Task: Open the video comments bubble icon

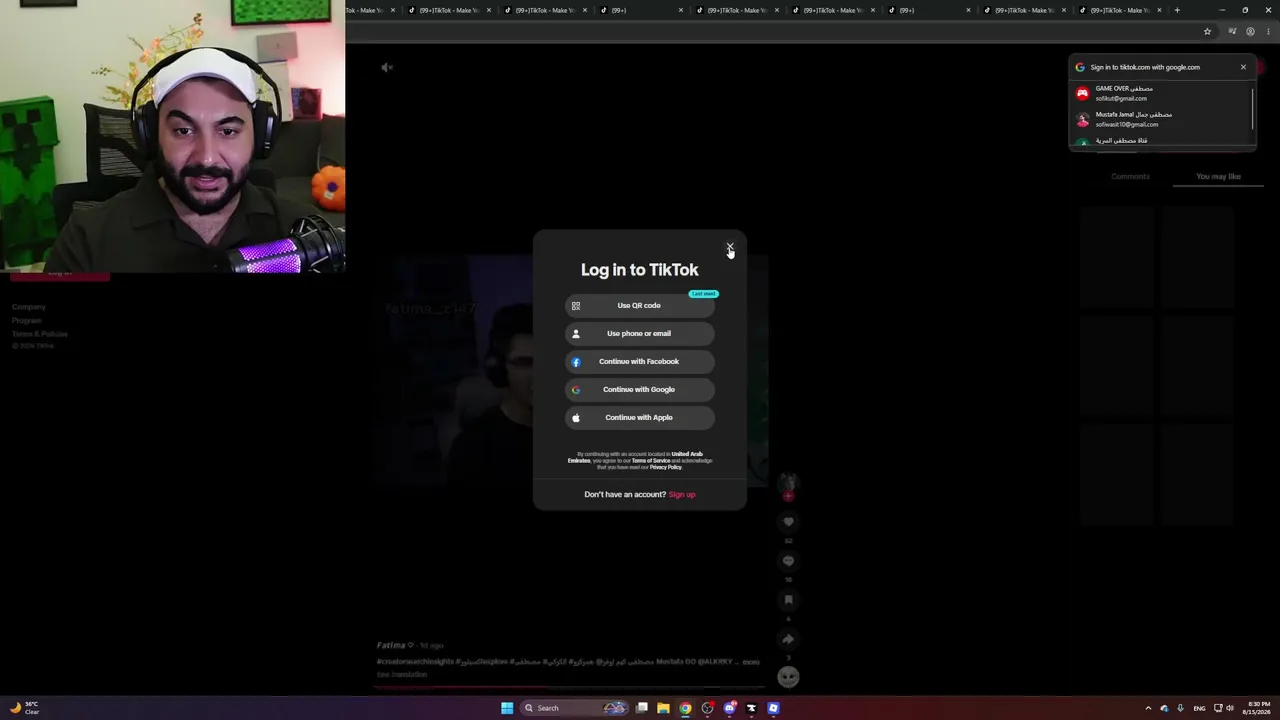Action: click(788, 560)
